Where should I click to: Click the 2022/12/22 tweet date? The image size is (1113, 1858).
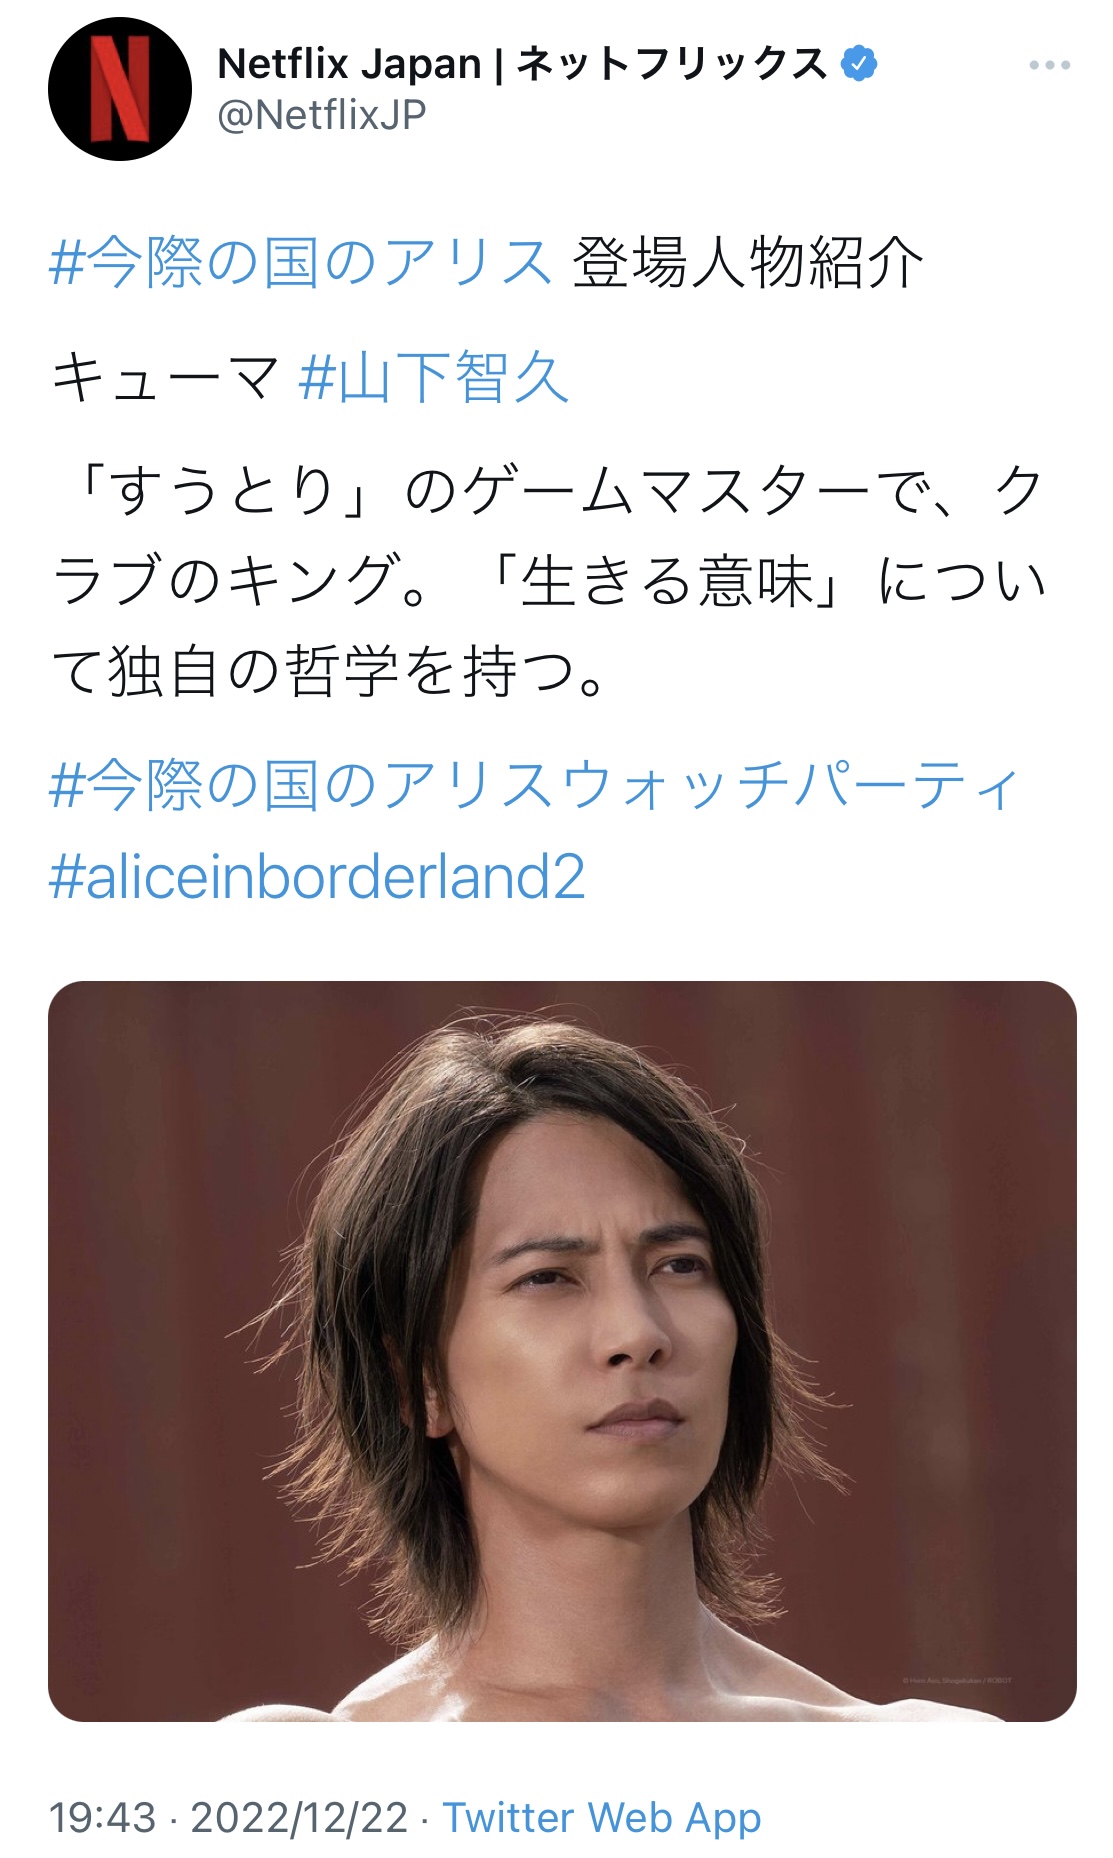click(x=299, y=1817)
